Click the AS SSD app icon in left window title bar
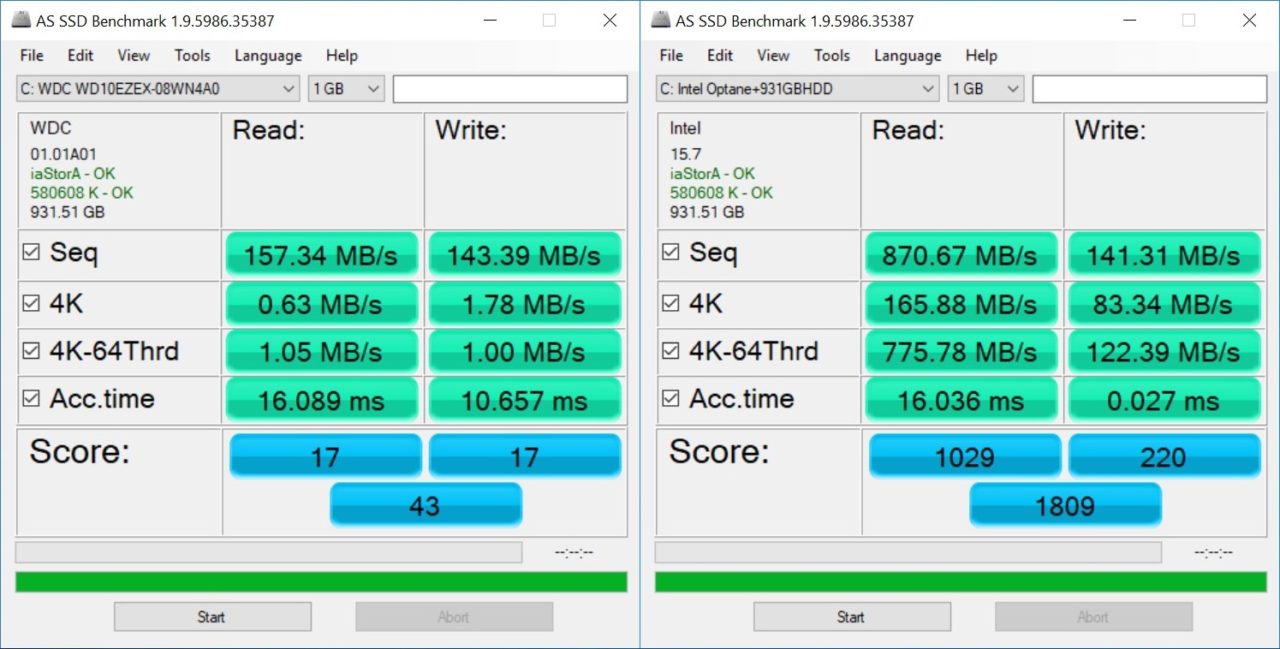 (x=21, y=20)
